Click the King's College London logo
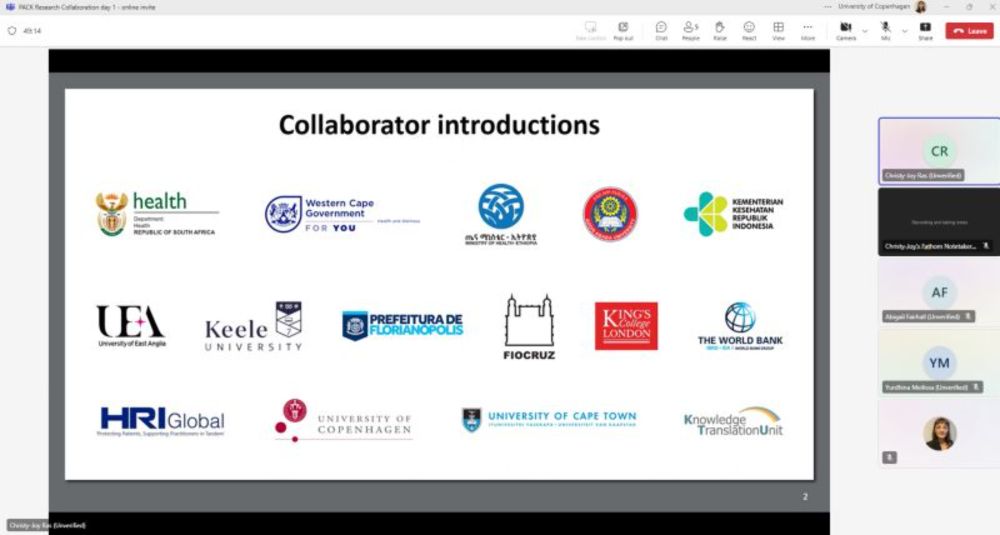This screenshot has width=1000, height=535. [626, 326]
